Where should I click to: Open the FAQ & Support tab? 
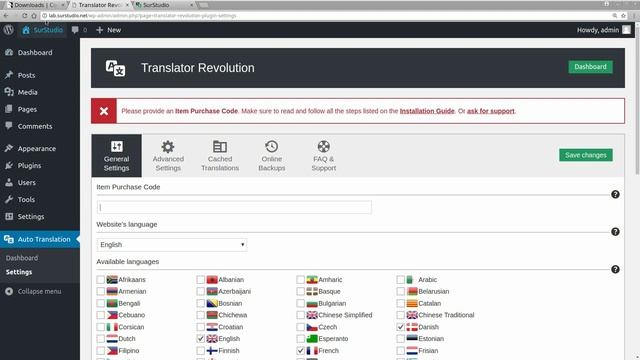coord(324,156)
